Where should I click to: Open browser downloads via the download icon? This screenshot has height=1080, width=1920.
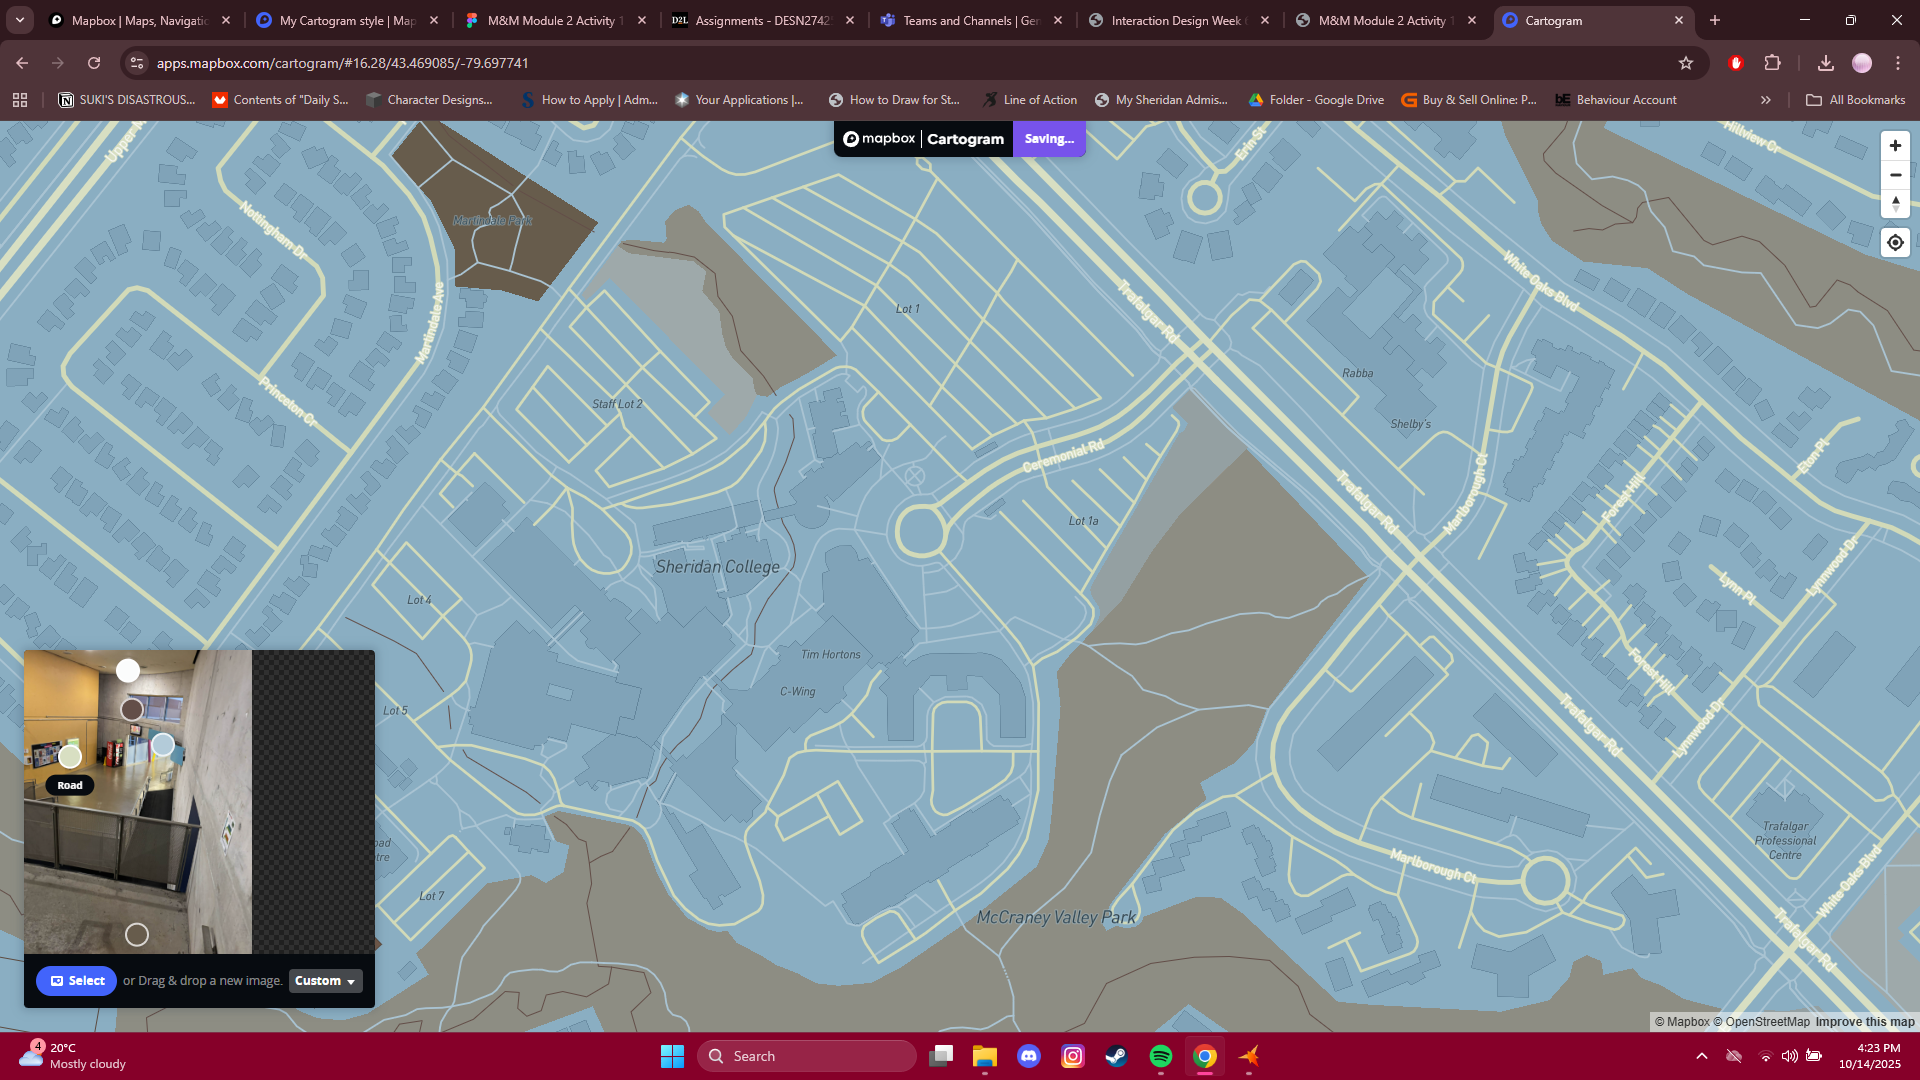click(x=1826, y=62)
